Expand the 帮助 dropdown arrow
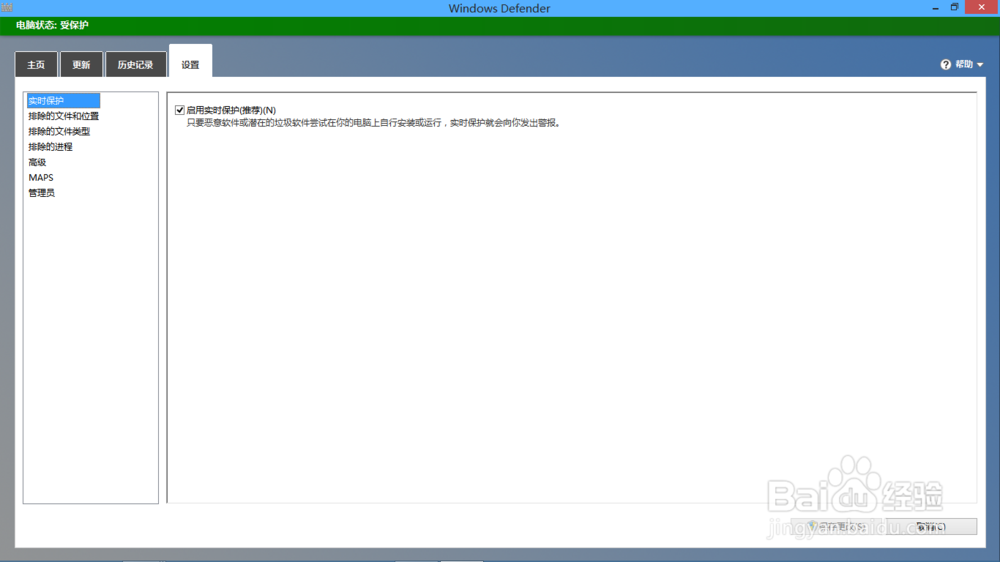 pos(980,64)
